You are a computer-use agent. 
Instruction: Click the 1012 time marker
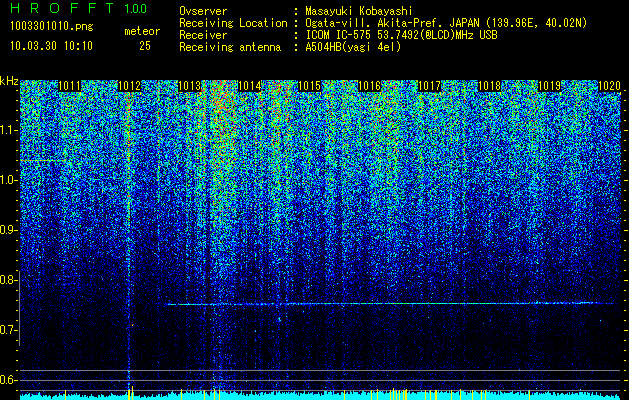pos(130,86)
